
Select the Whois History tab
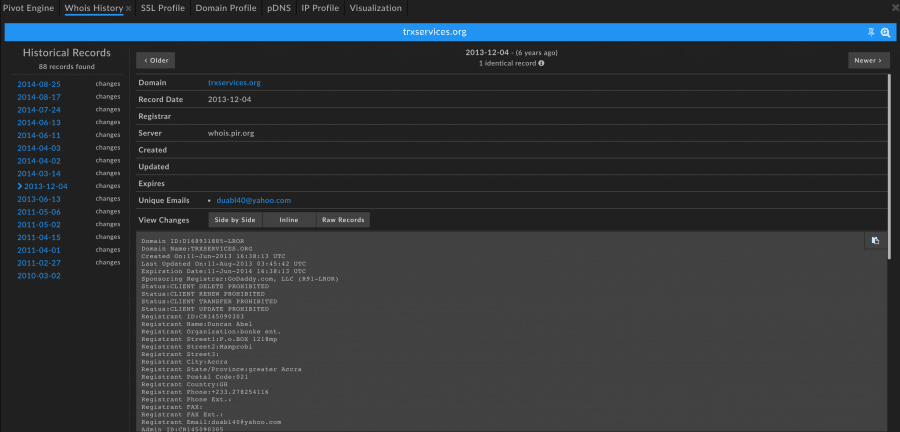(94, 8)
